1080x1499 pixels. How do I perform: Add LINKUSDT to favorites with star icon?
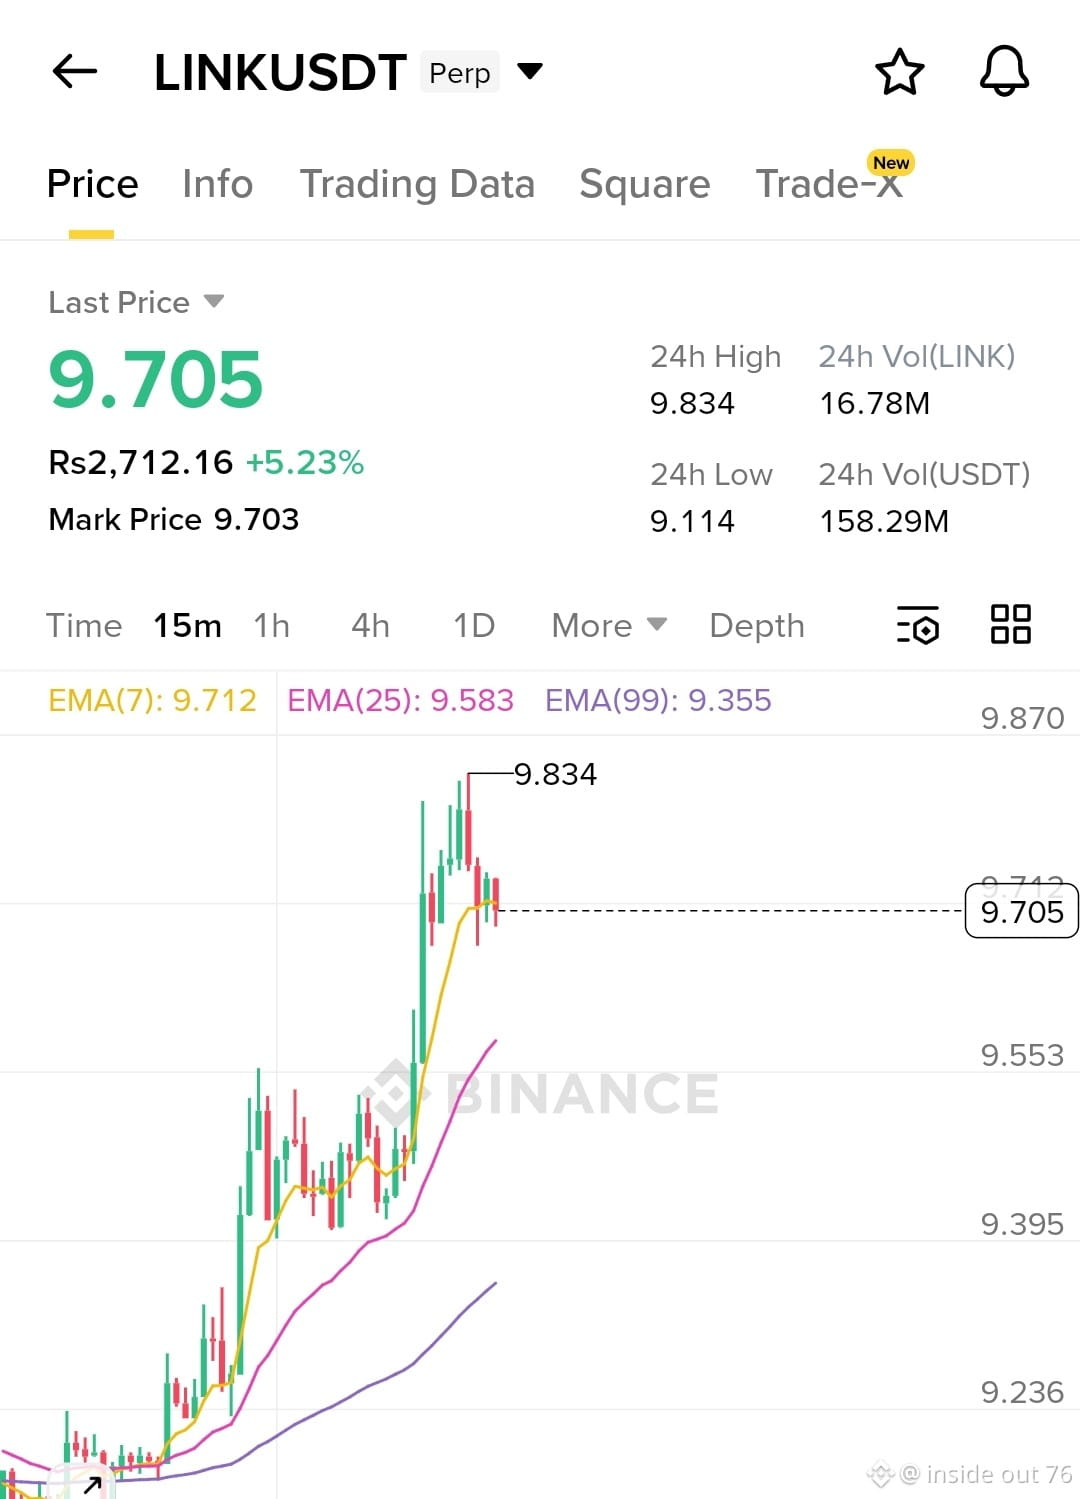[x=899, y=72]
